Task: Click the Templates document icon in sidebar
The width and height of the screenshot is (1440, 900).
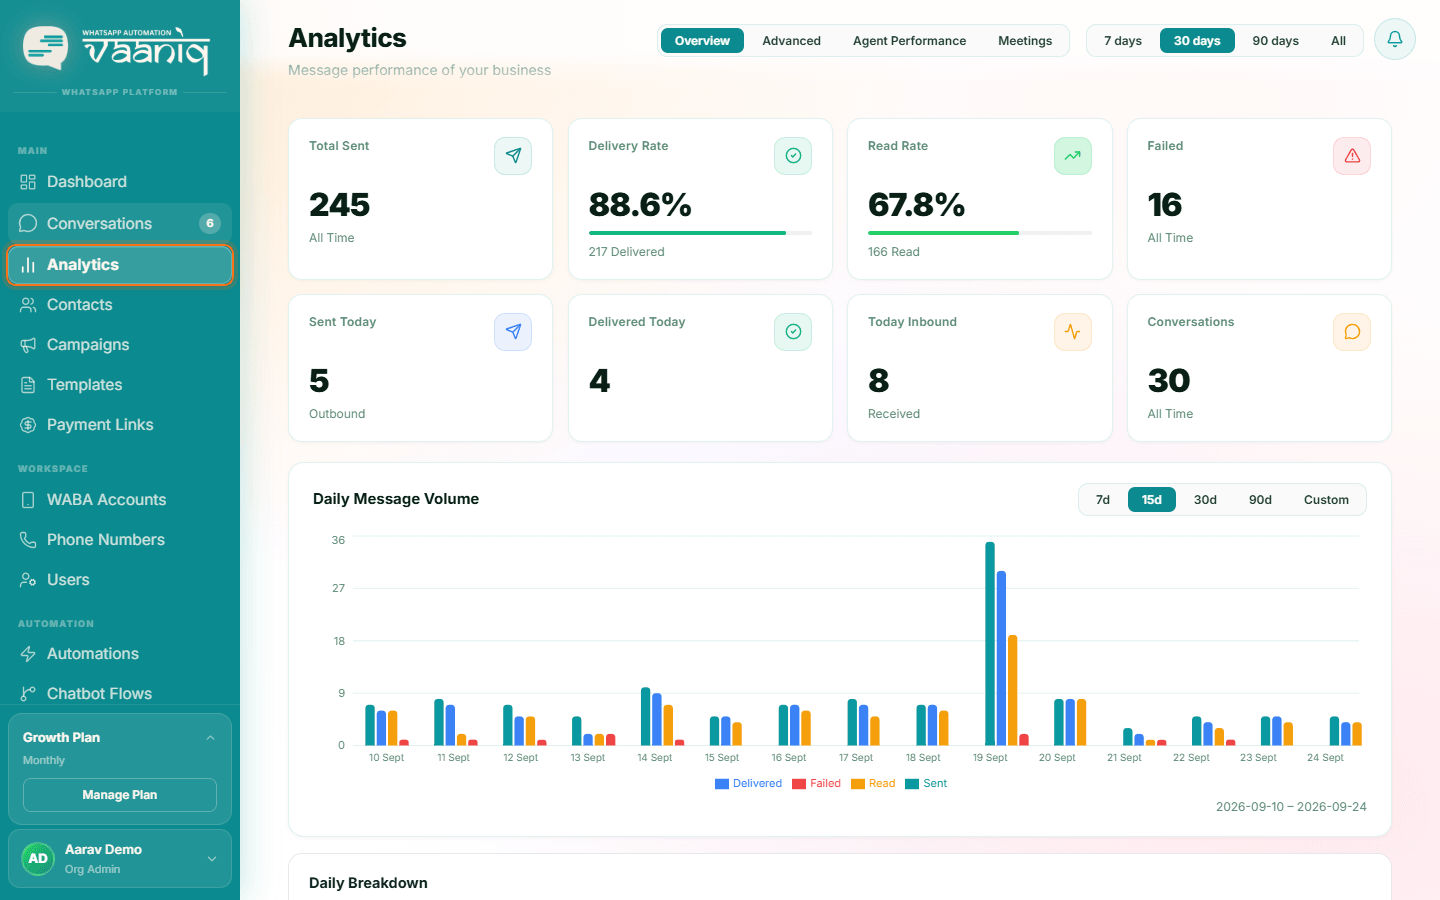Action: coord(28,385)
